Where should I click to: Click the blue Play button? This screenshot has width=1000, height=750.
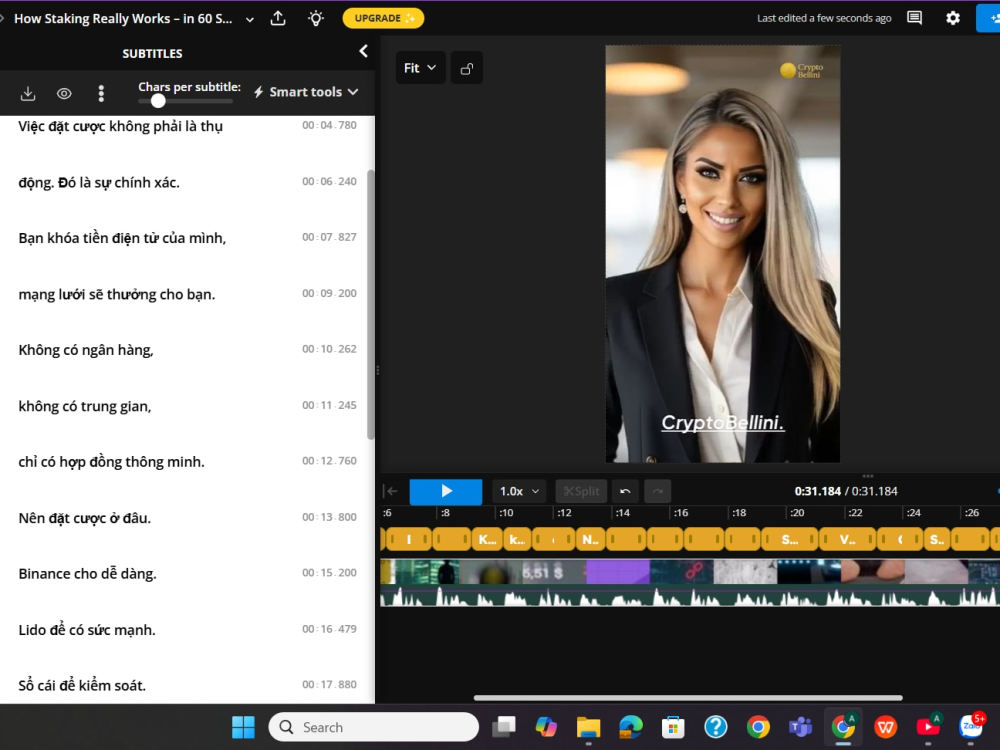[x=446, y=491]
